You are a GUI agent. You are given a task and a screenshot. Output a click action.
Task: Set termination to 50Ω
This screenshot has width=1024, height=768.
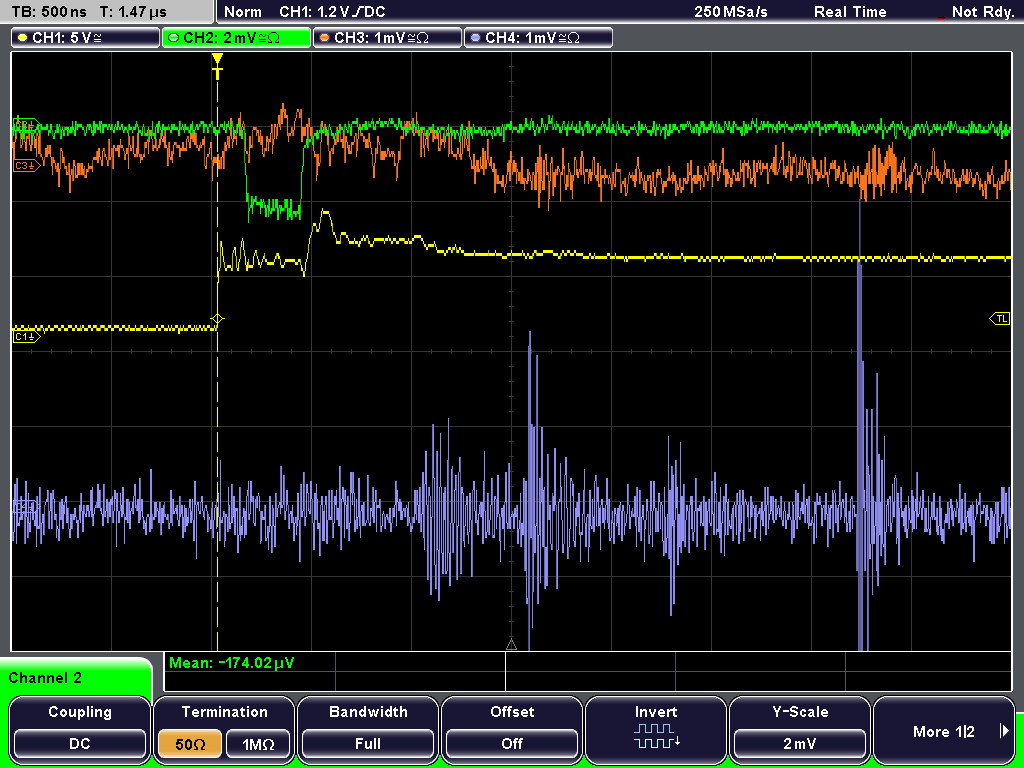190,744
